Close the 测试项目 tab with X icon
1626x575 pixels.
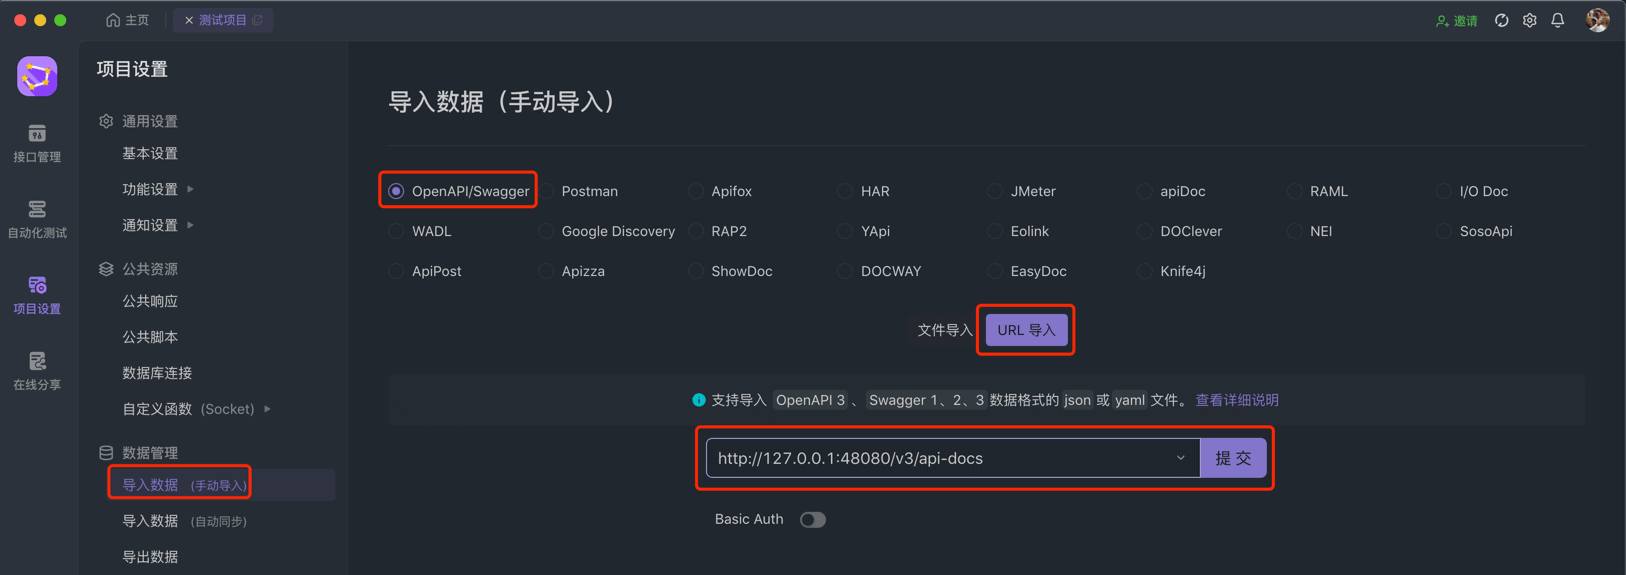pos(189,20)
